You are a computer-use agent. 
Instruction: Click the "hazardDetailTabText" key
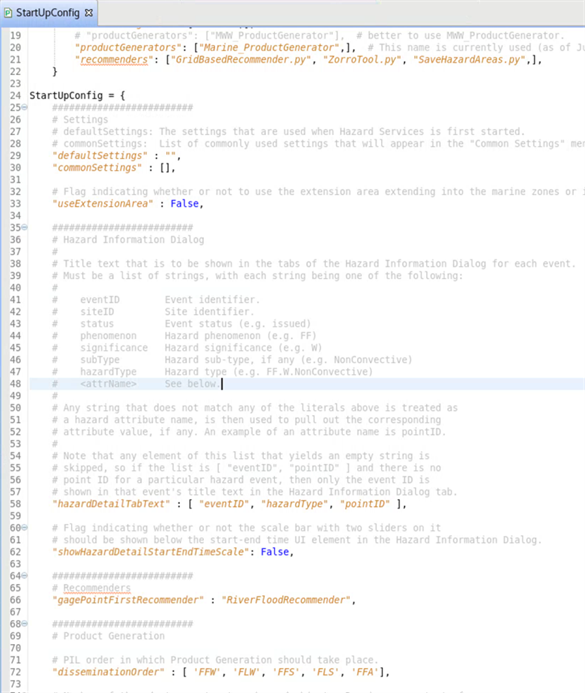[110, 504]
